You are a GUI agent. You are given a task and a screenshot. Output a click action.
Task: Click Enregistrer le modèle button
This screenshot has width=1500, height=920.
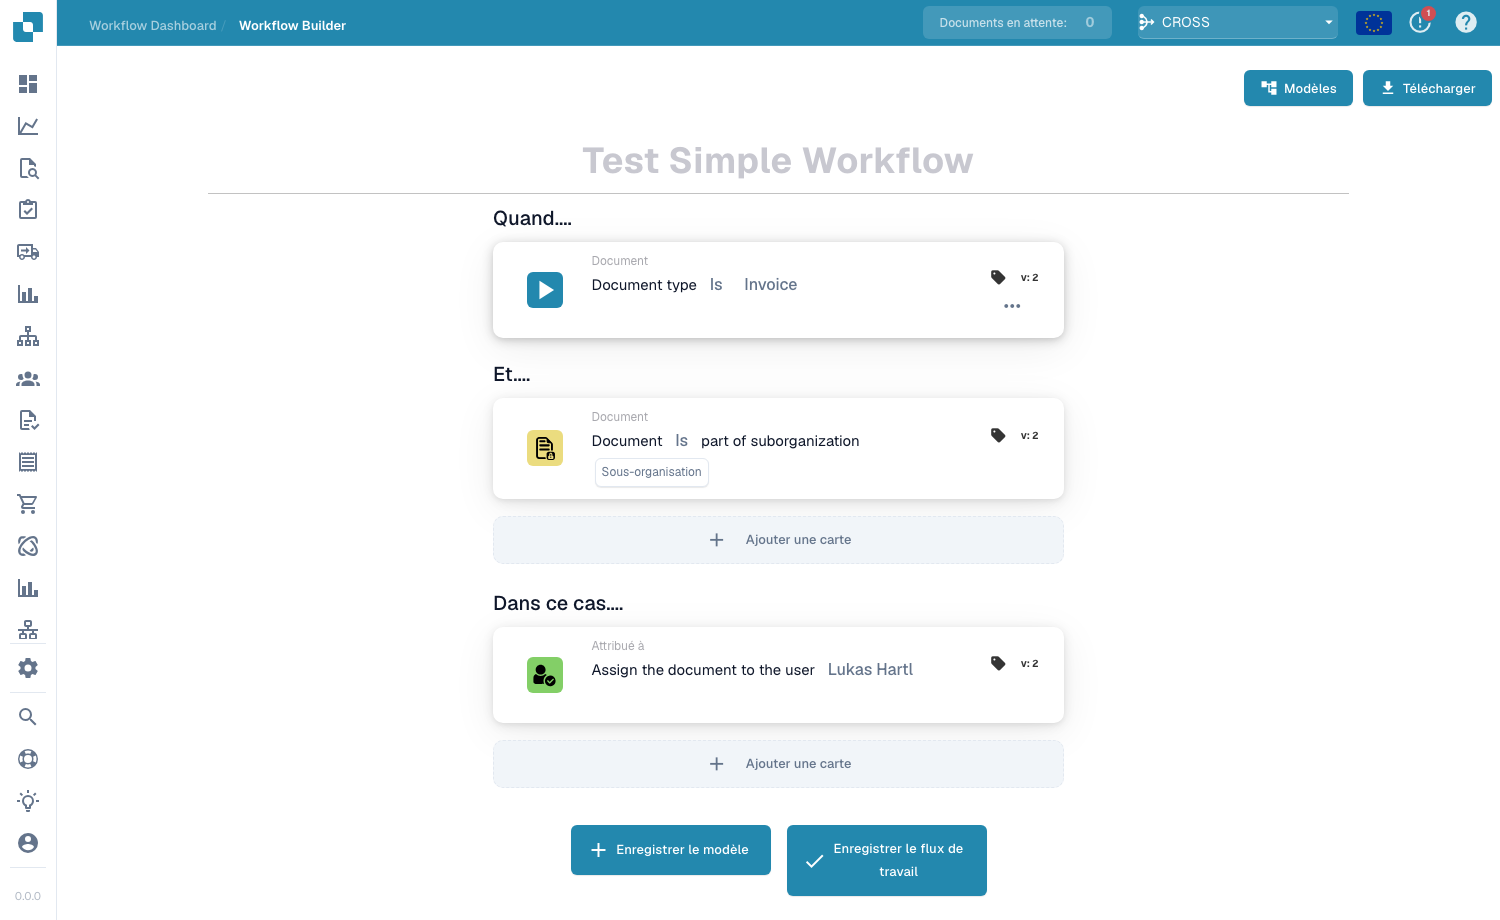point(671,850)
